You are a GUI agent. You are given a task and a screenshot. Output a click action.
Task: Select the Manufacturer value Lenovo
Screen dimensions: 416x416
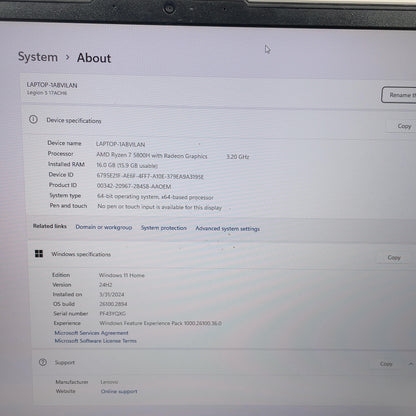point(109,382)
